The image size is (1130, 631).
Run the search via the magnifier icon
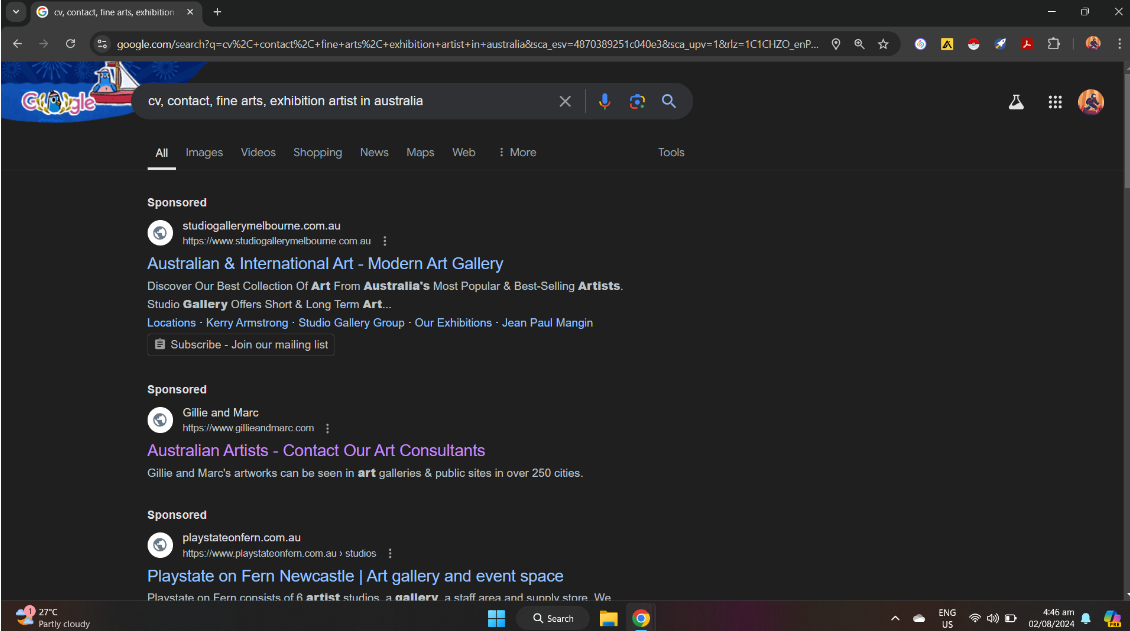[x=669, y=101]
